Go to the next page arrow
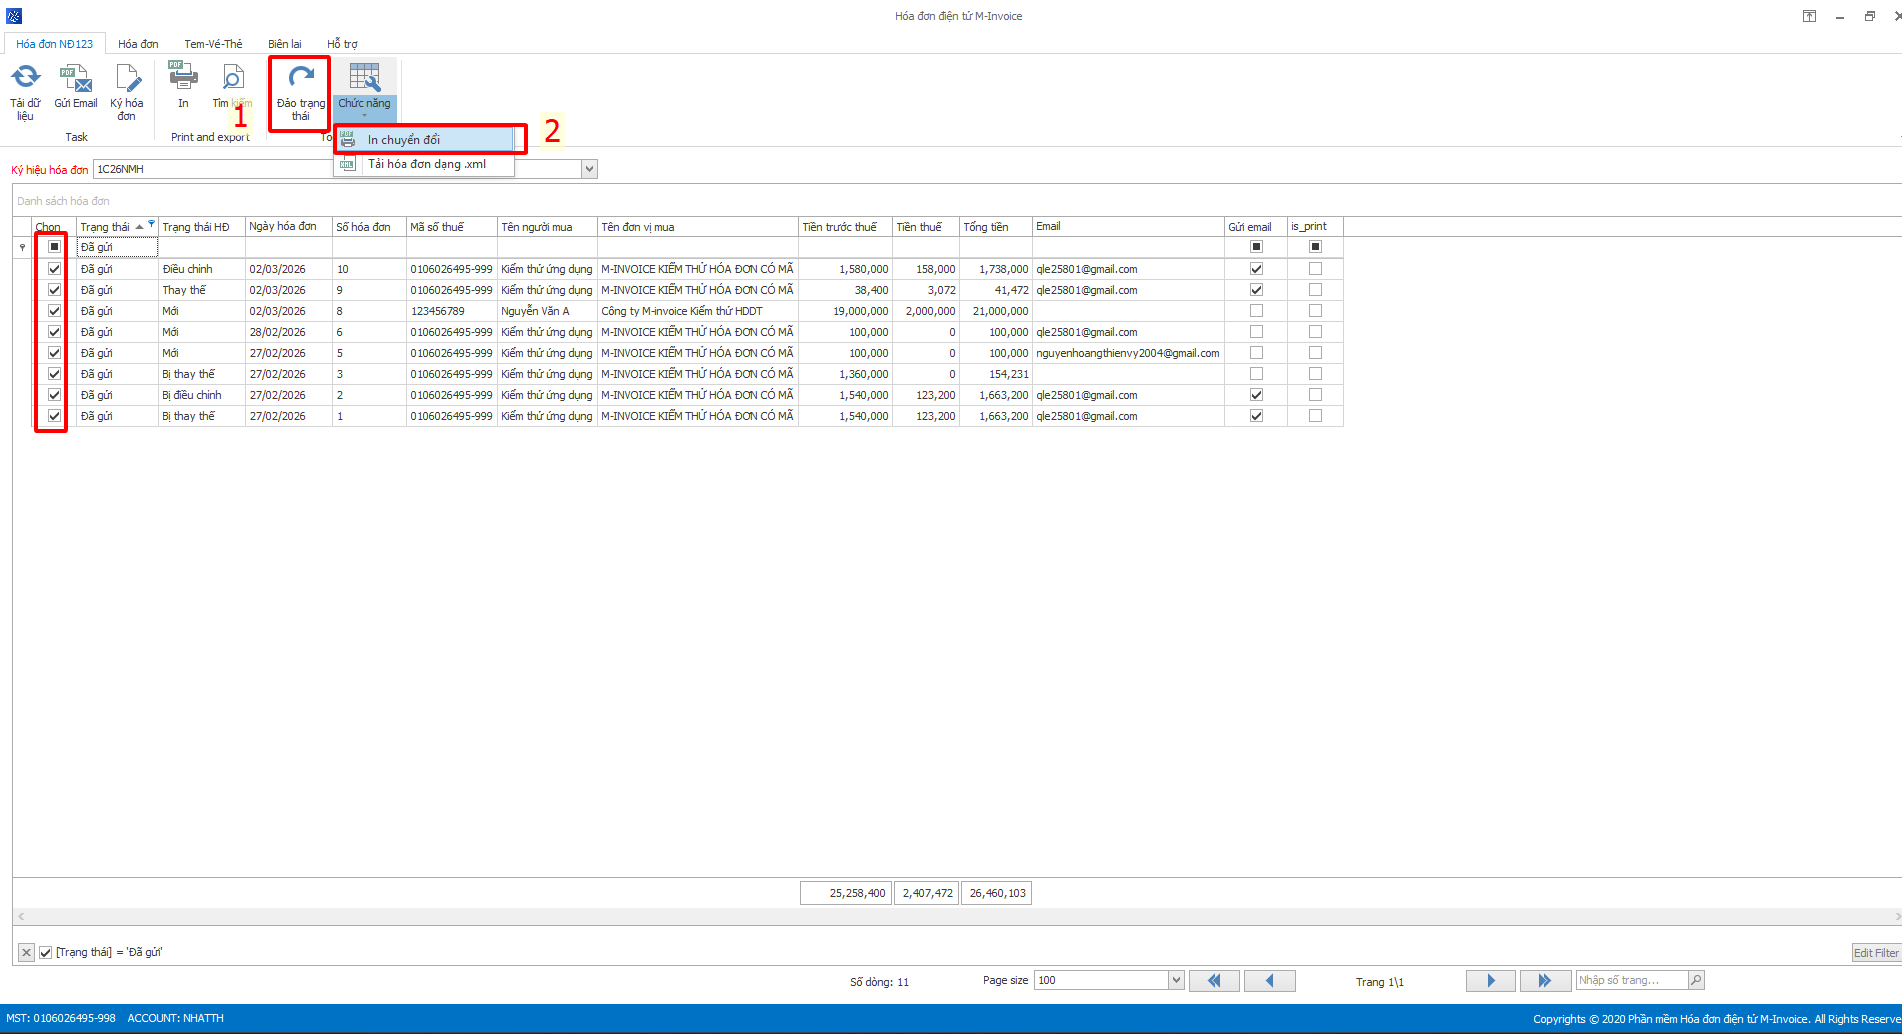The width and height of the screenshot is (1902, 1034). click(x=1490, y=981)
